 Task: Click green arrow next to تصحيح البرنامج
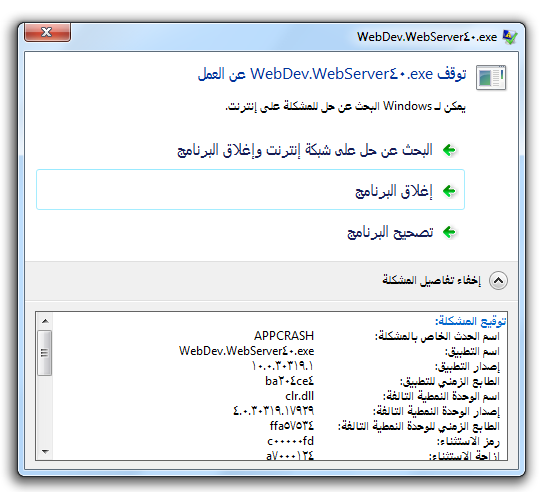tap(449, 232)
